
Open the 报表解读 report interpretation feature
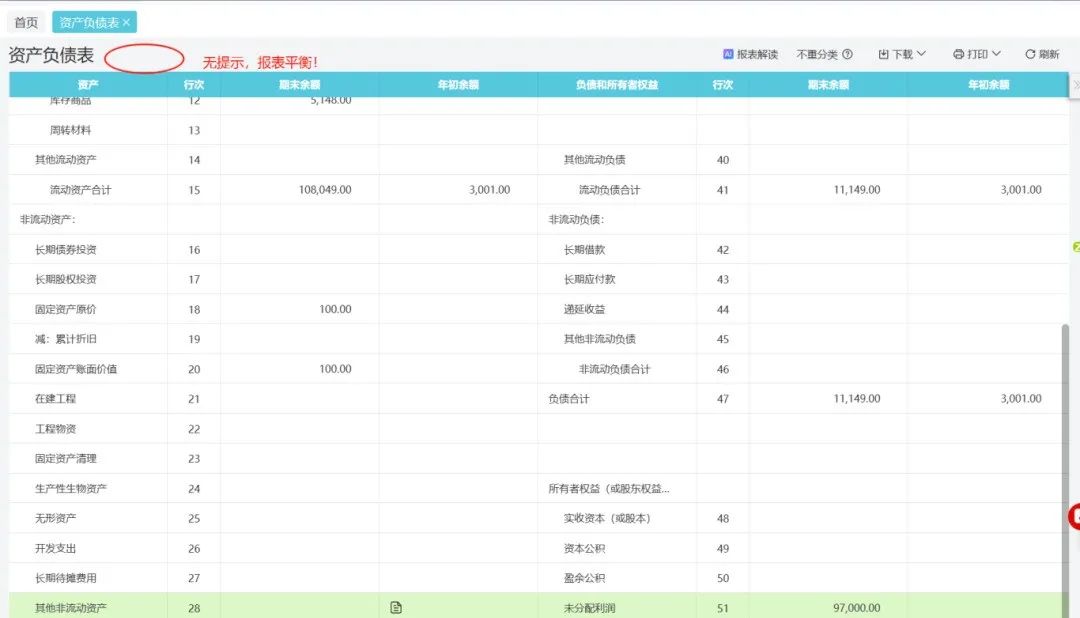[x=757, y=53]
